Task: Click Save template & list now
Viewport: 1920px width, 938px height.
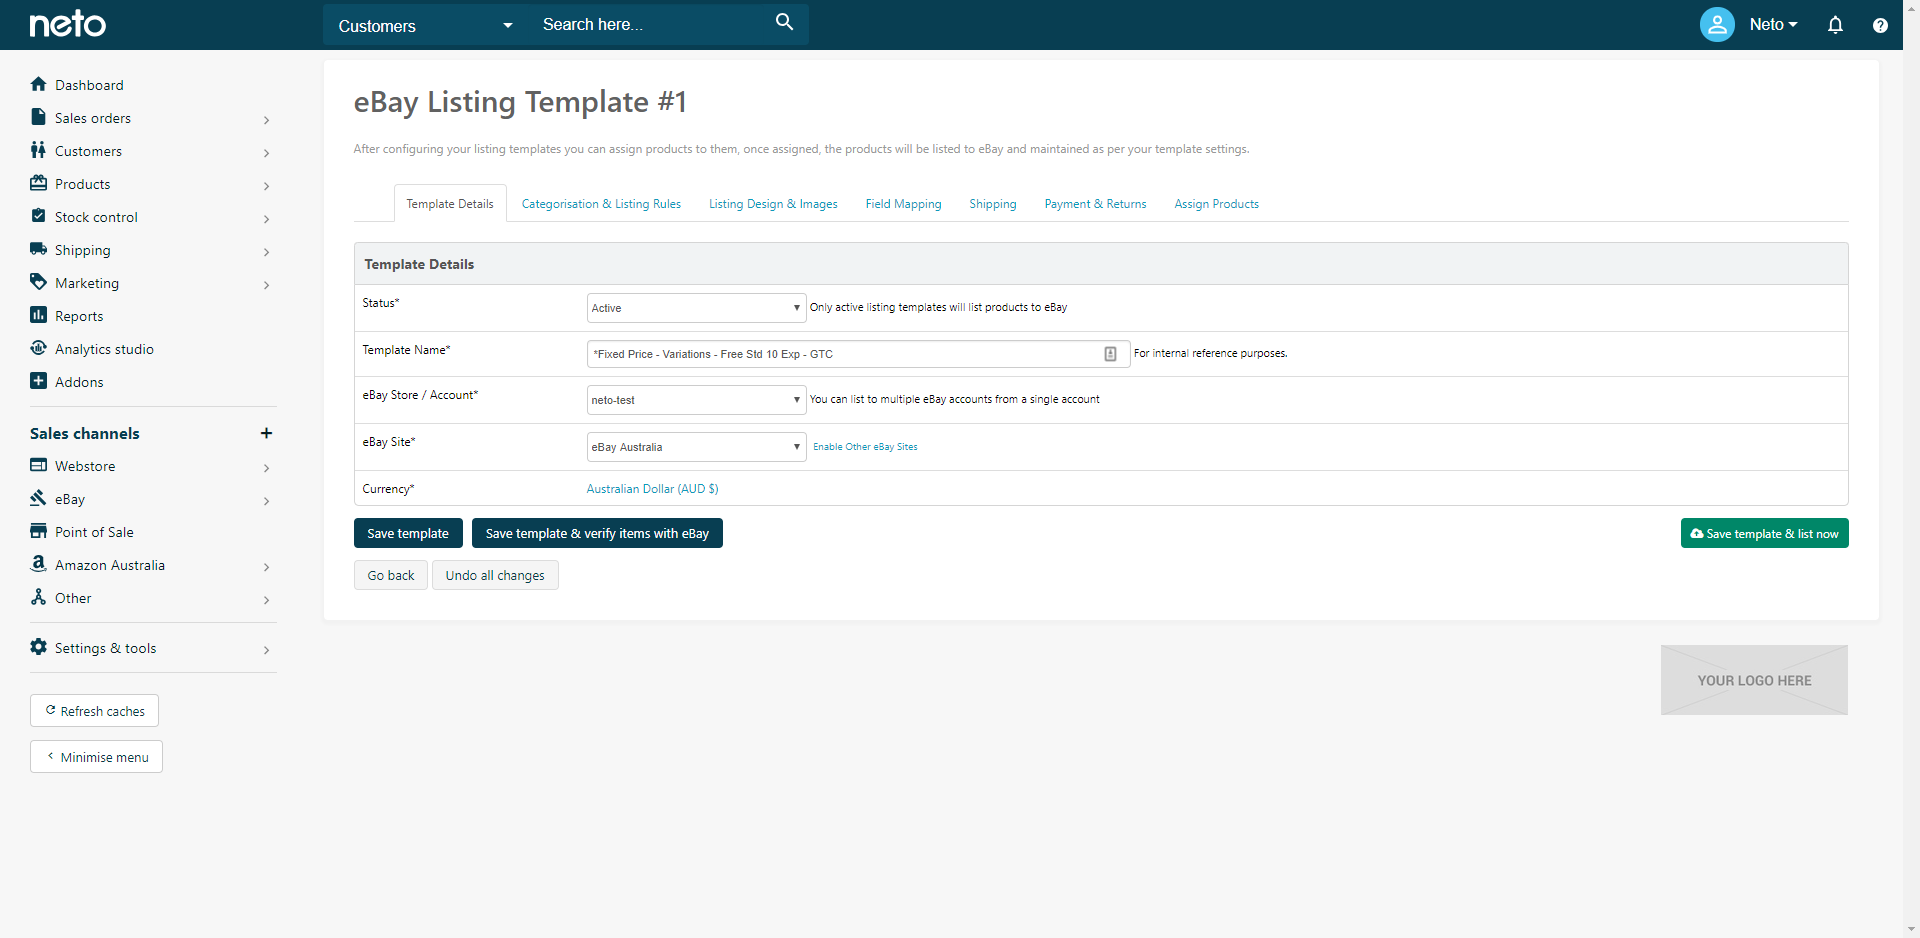Action: click(x=1764, y=533)
